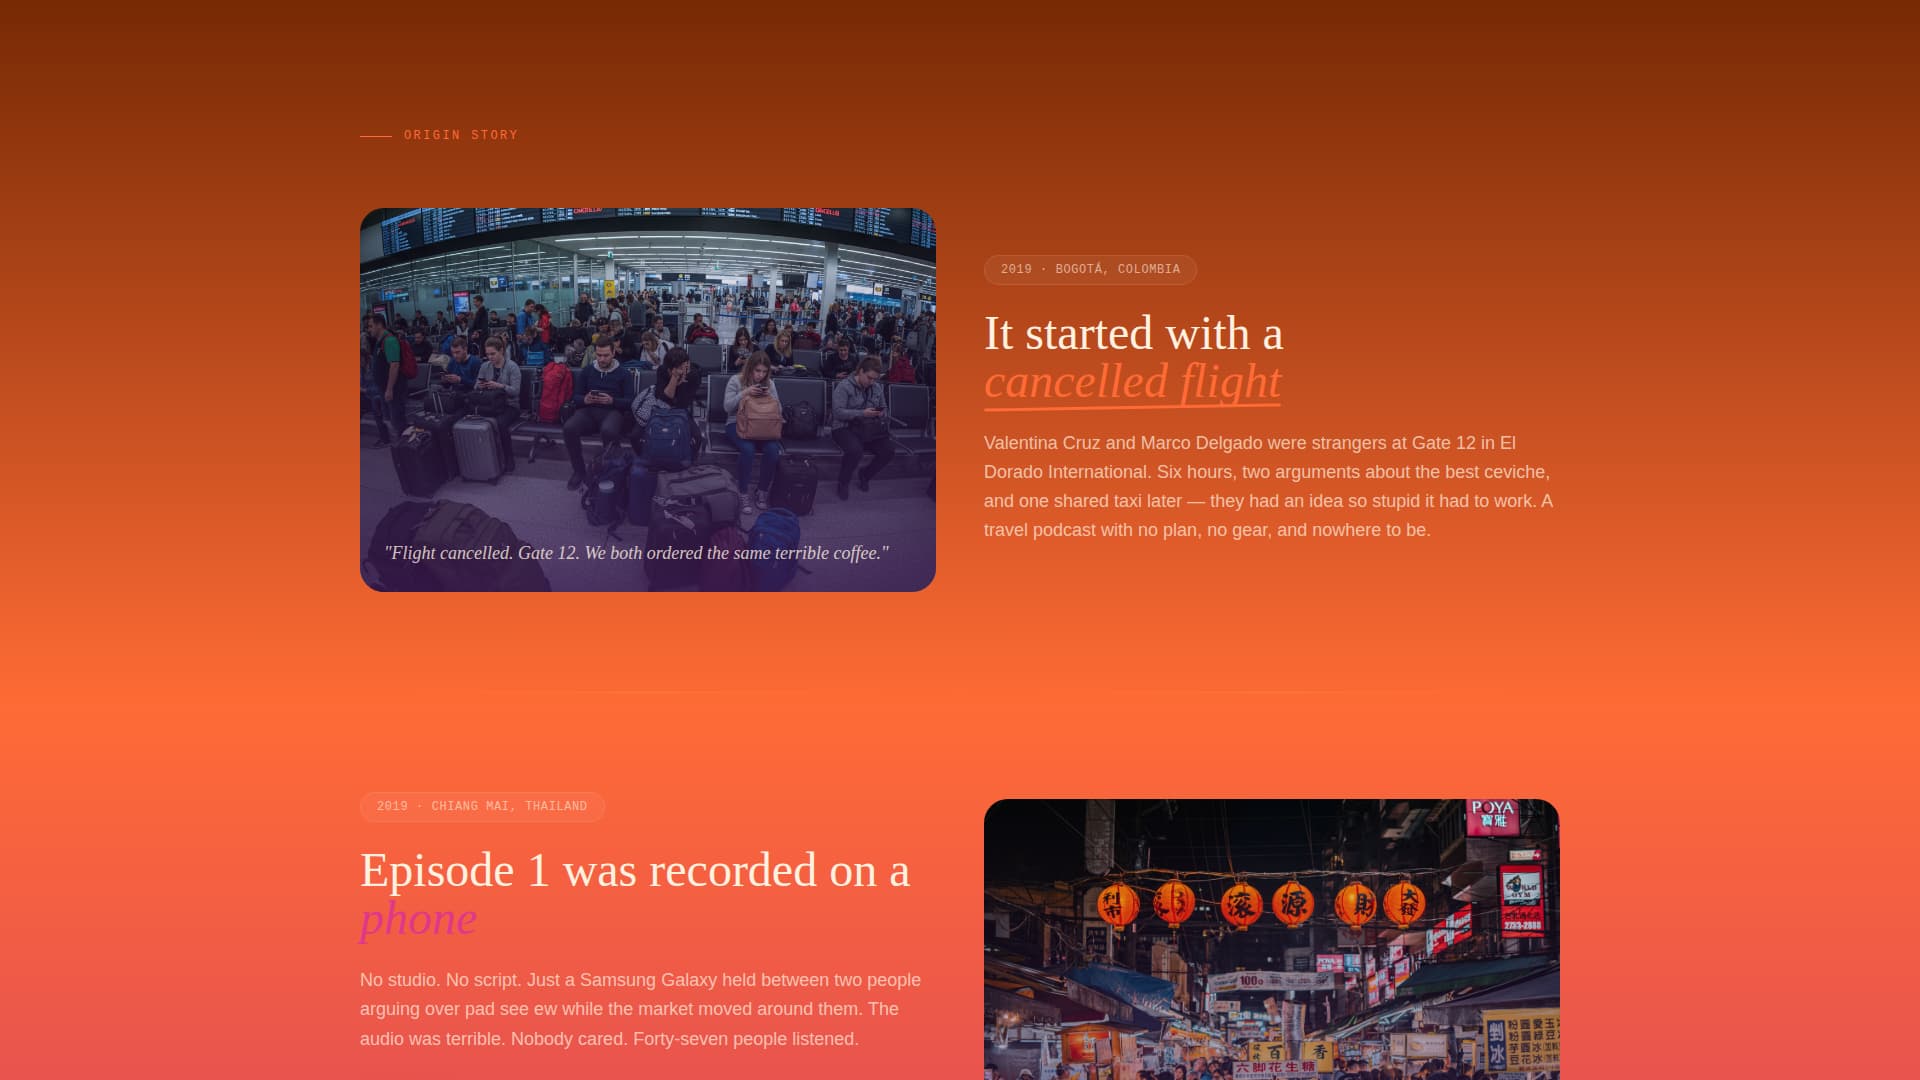Screen dimensions: 1920x1080
Task: Select the Valentina Cruz story paragraph
Action: coord(1266,486)
